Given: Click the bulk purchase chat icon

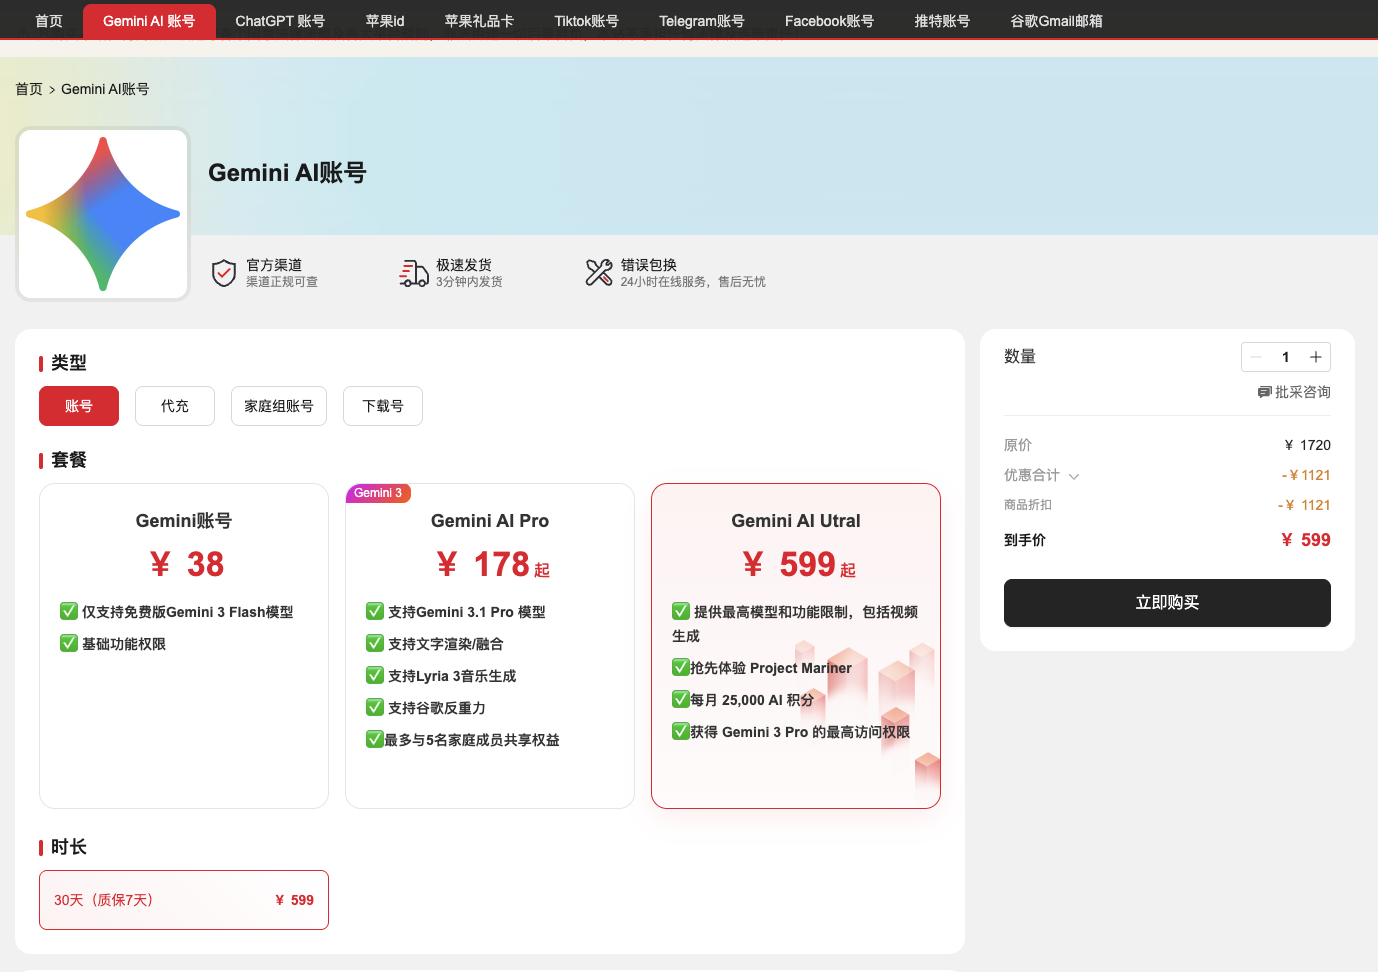Looking at the screenshot, I should (x=1264, y=392).
